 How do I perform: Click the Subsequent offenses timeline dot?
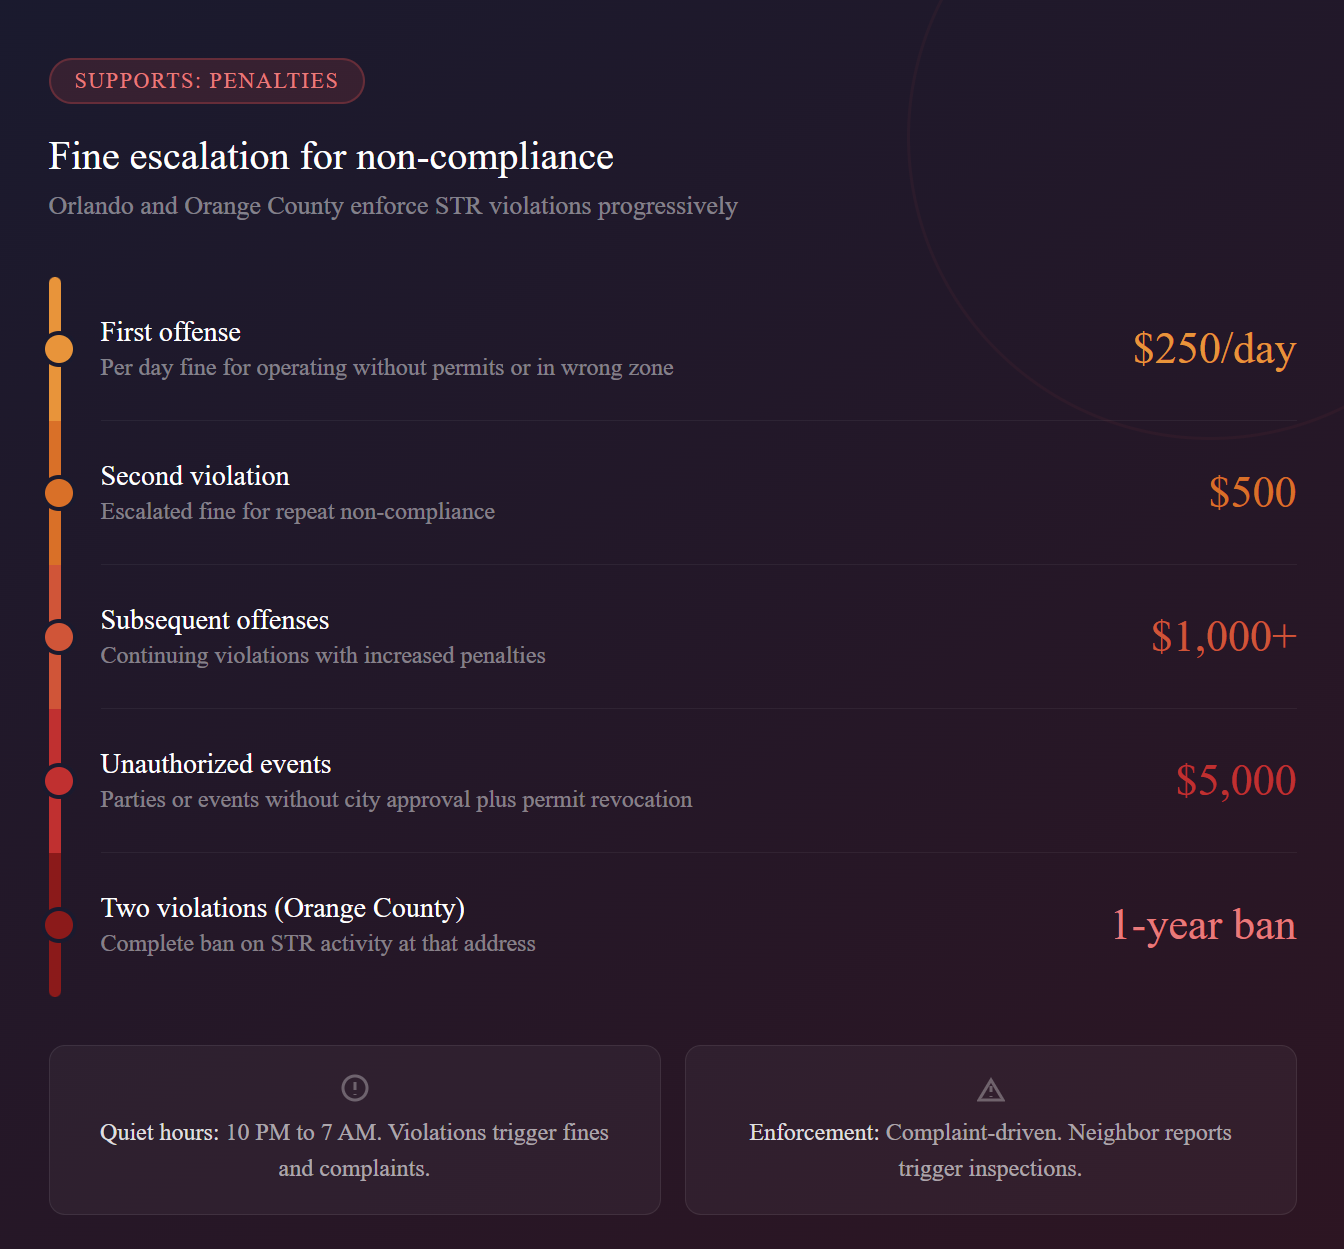pos(59,637)
